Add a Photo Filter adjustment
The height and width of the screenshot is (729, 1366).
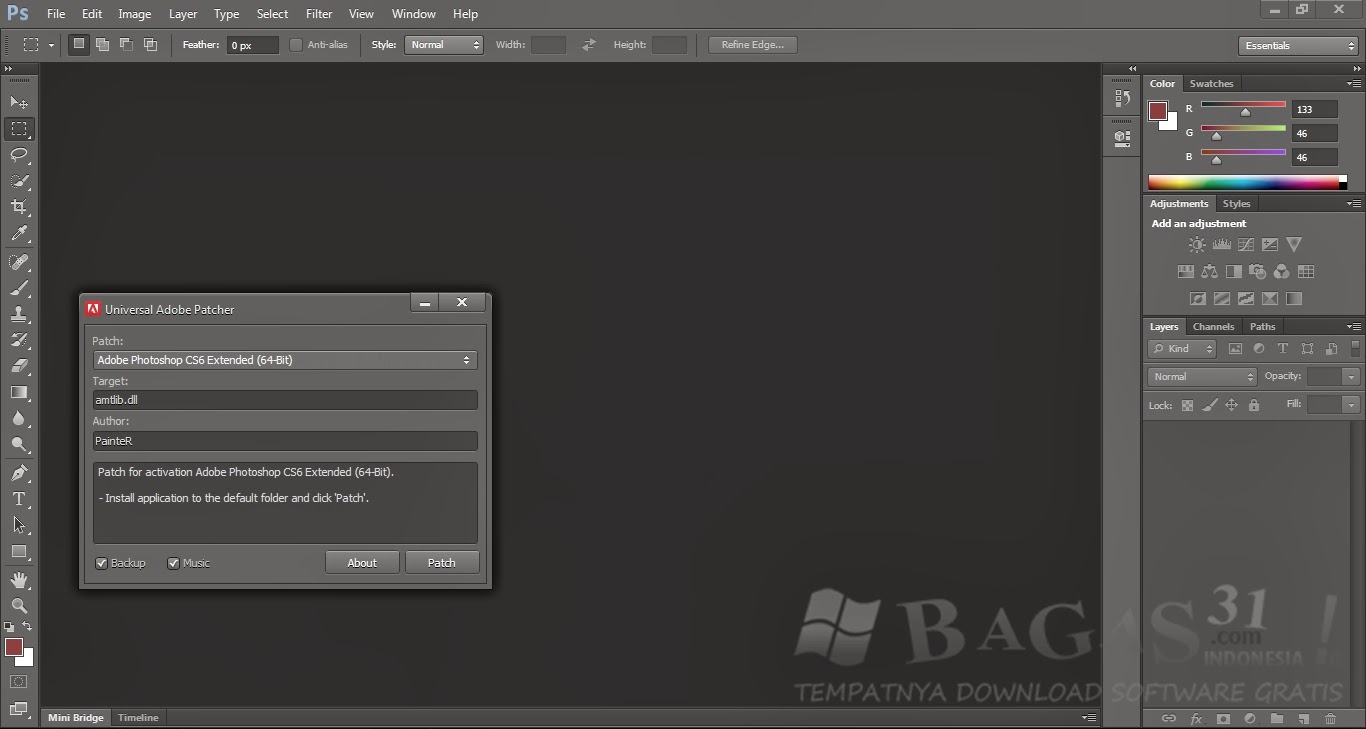[1258, 271]
